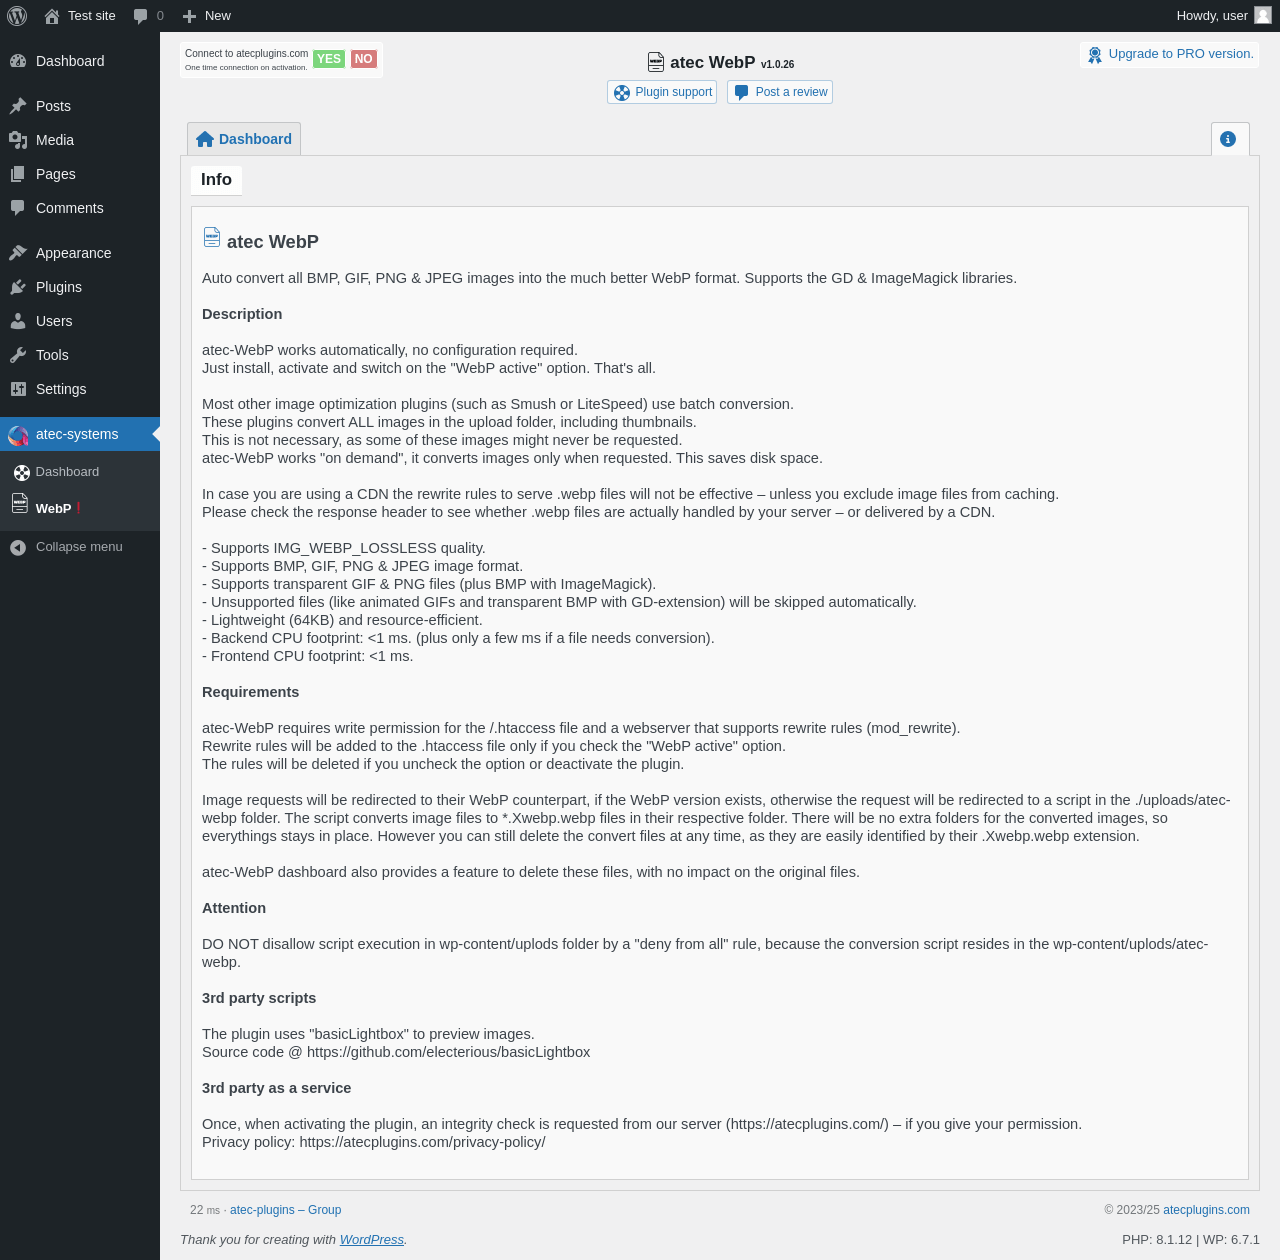1280x1260 pixels.
Task: Open New content menu label
Action: (x=218, y=16)
